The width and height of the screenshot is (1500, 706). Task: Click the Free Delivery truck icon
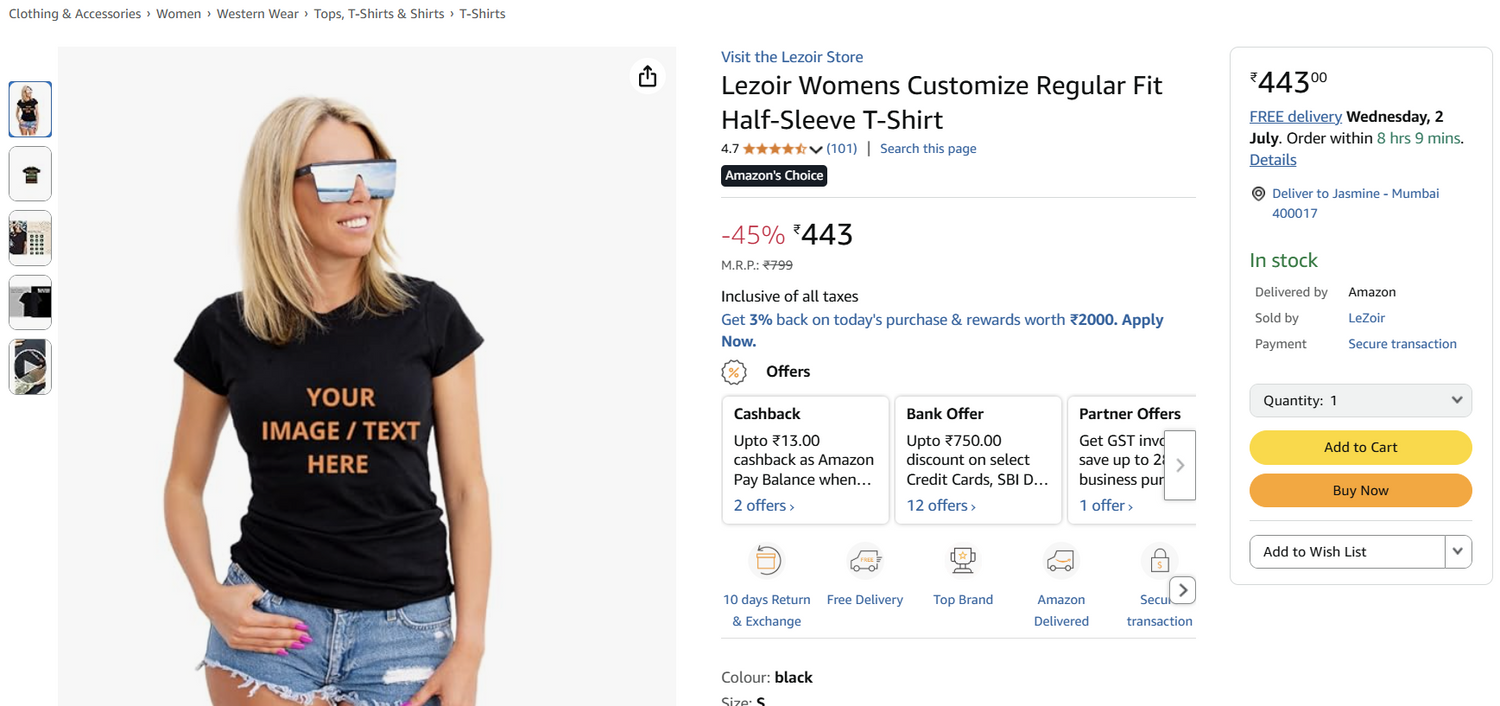pyautogui.click(x=865, y=561)
